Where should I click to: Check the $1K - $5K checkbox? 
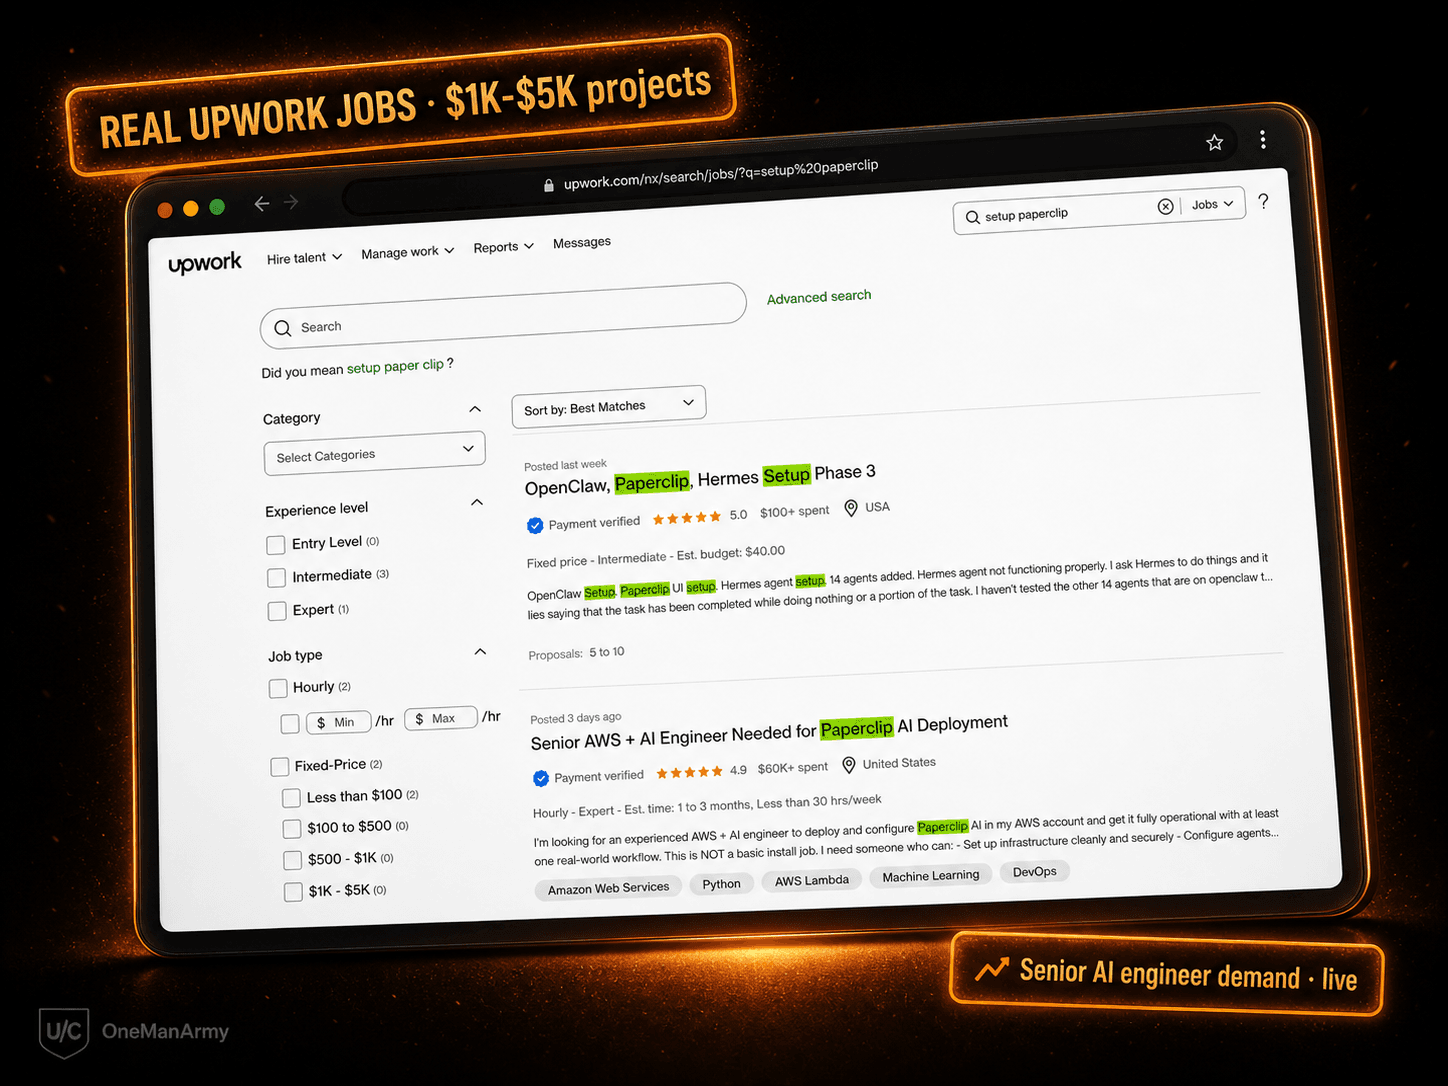[x=293, y=892]
